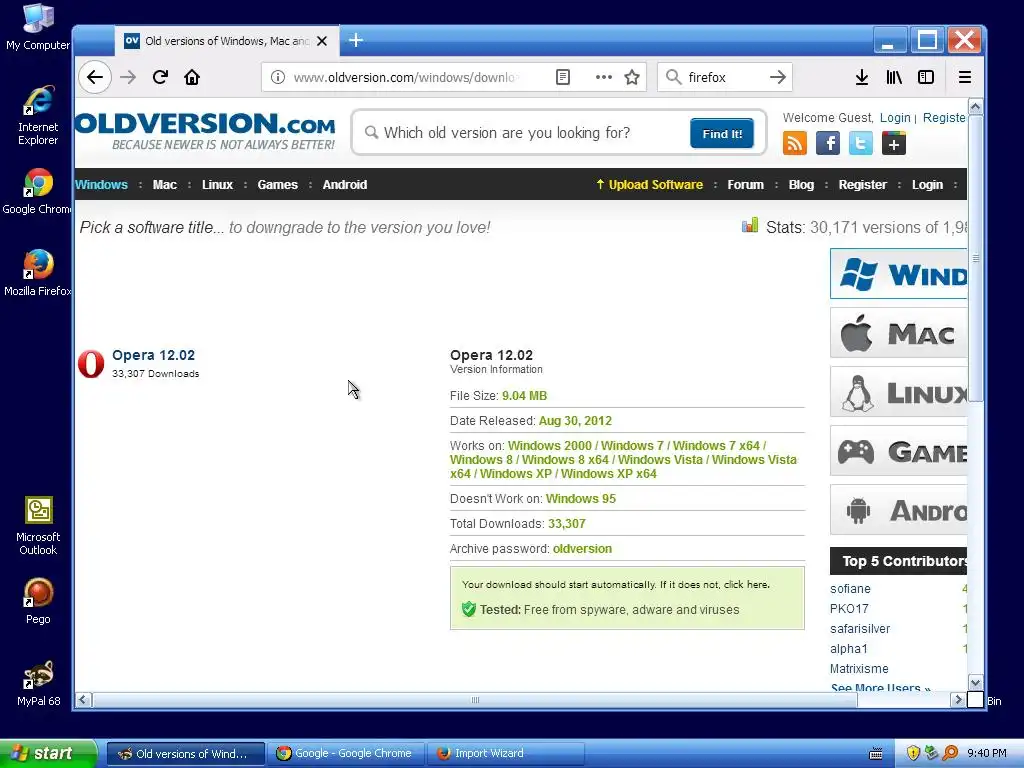Screen dimensions: 1024x768
Task: Click the Aug 30, 2012 release date
Action: (x=575, y=421)
